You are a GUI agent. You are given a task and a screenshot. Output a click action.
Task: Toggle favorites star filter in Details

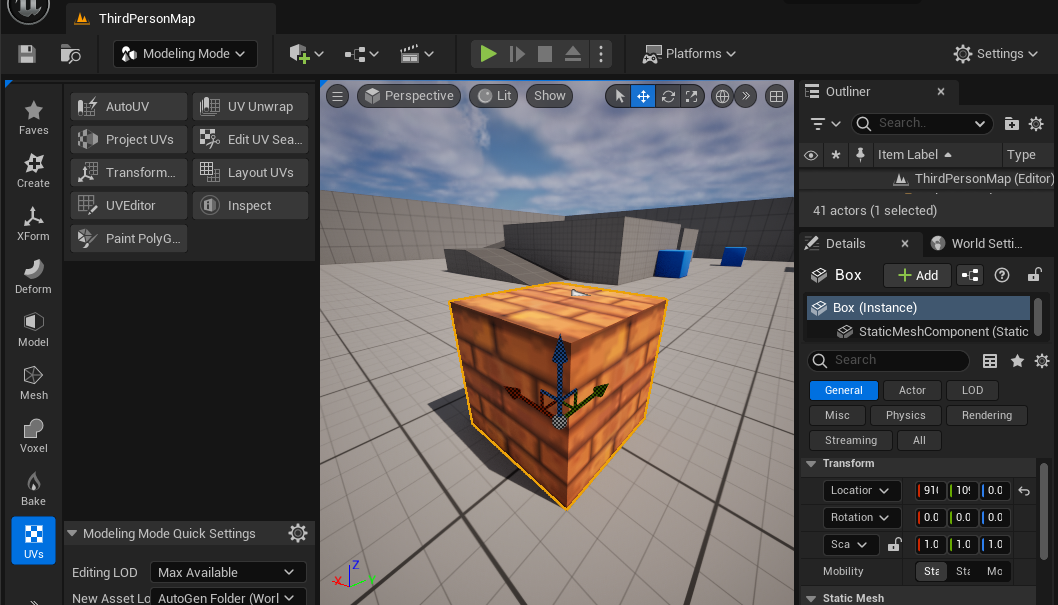1017,361
